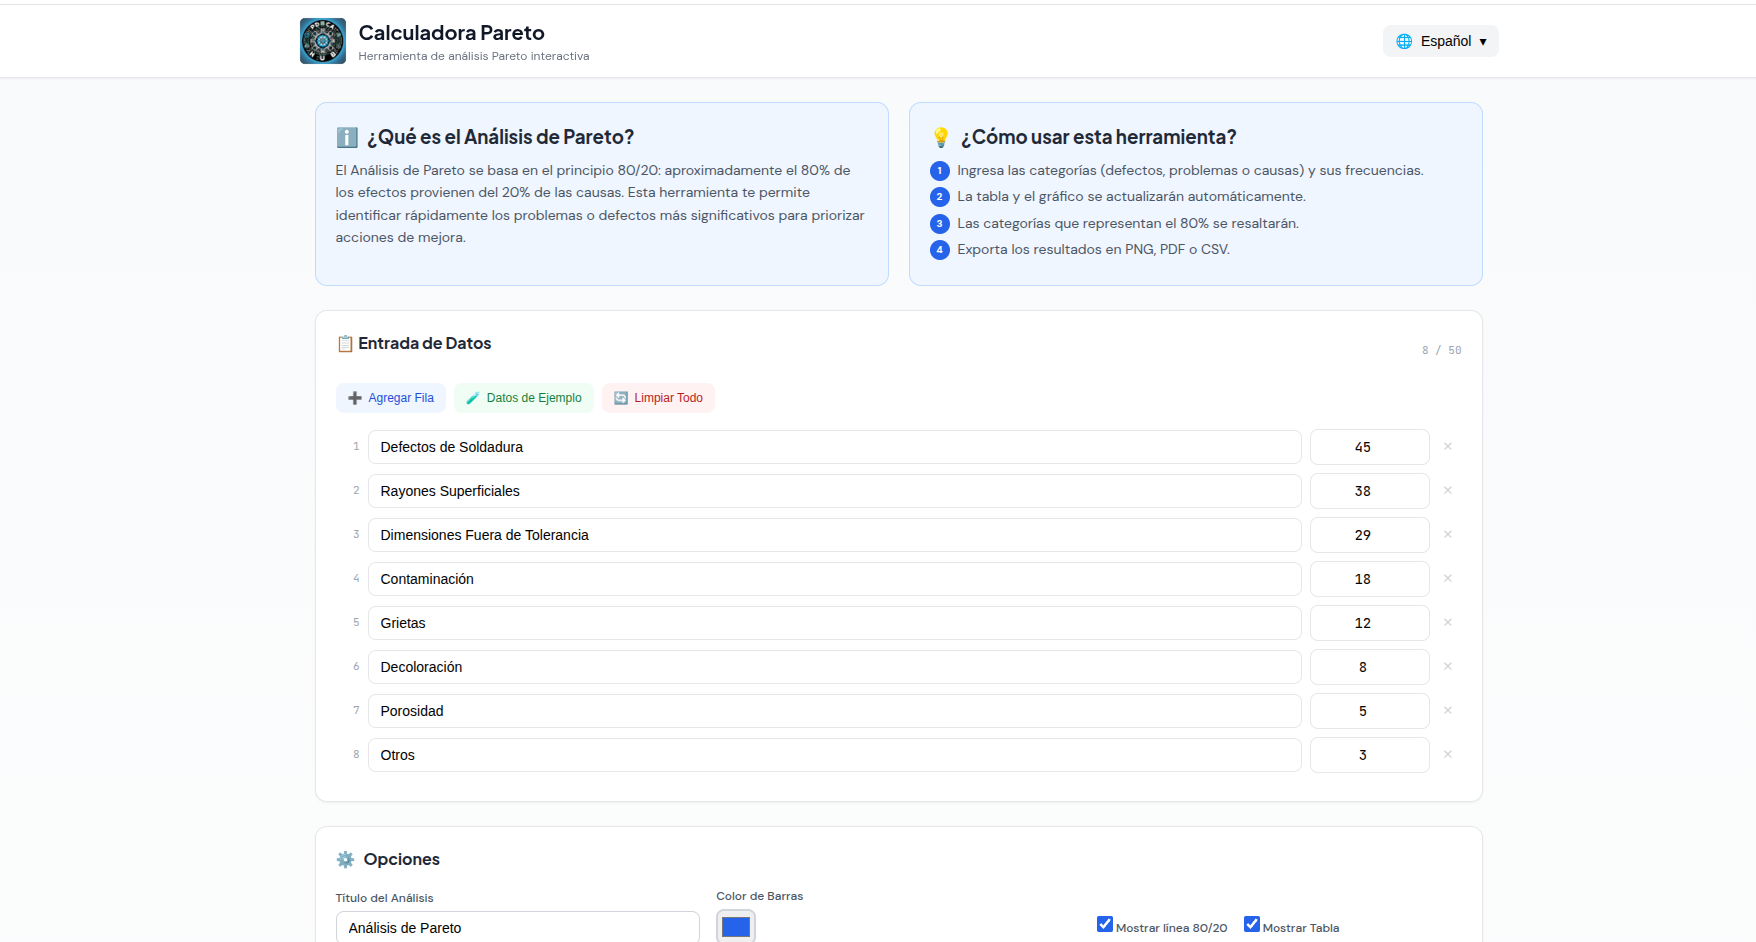Delete the Dimensiones Fuera de Tolerancia row
1756x942 pixels.
1447,535
